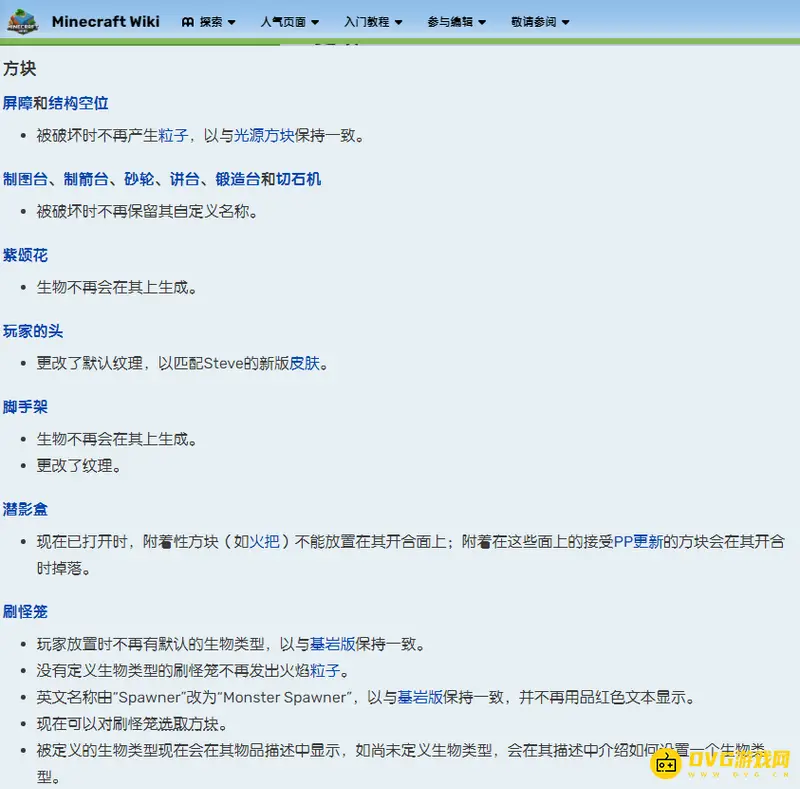
Task: Open the 入门教程 dropdown
Action: (373, 22)
